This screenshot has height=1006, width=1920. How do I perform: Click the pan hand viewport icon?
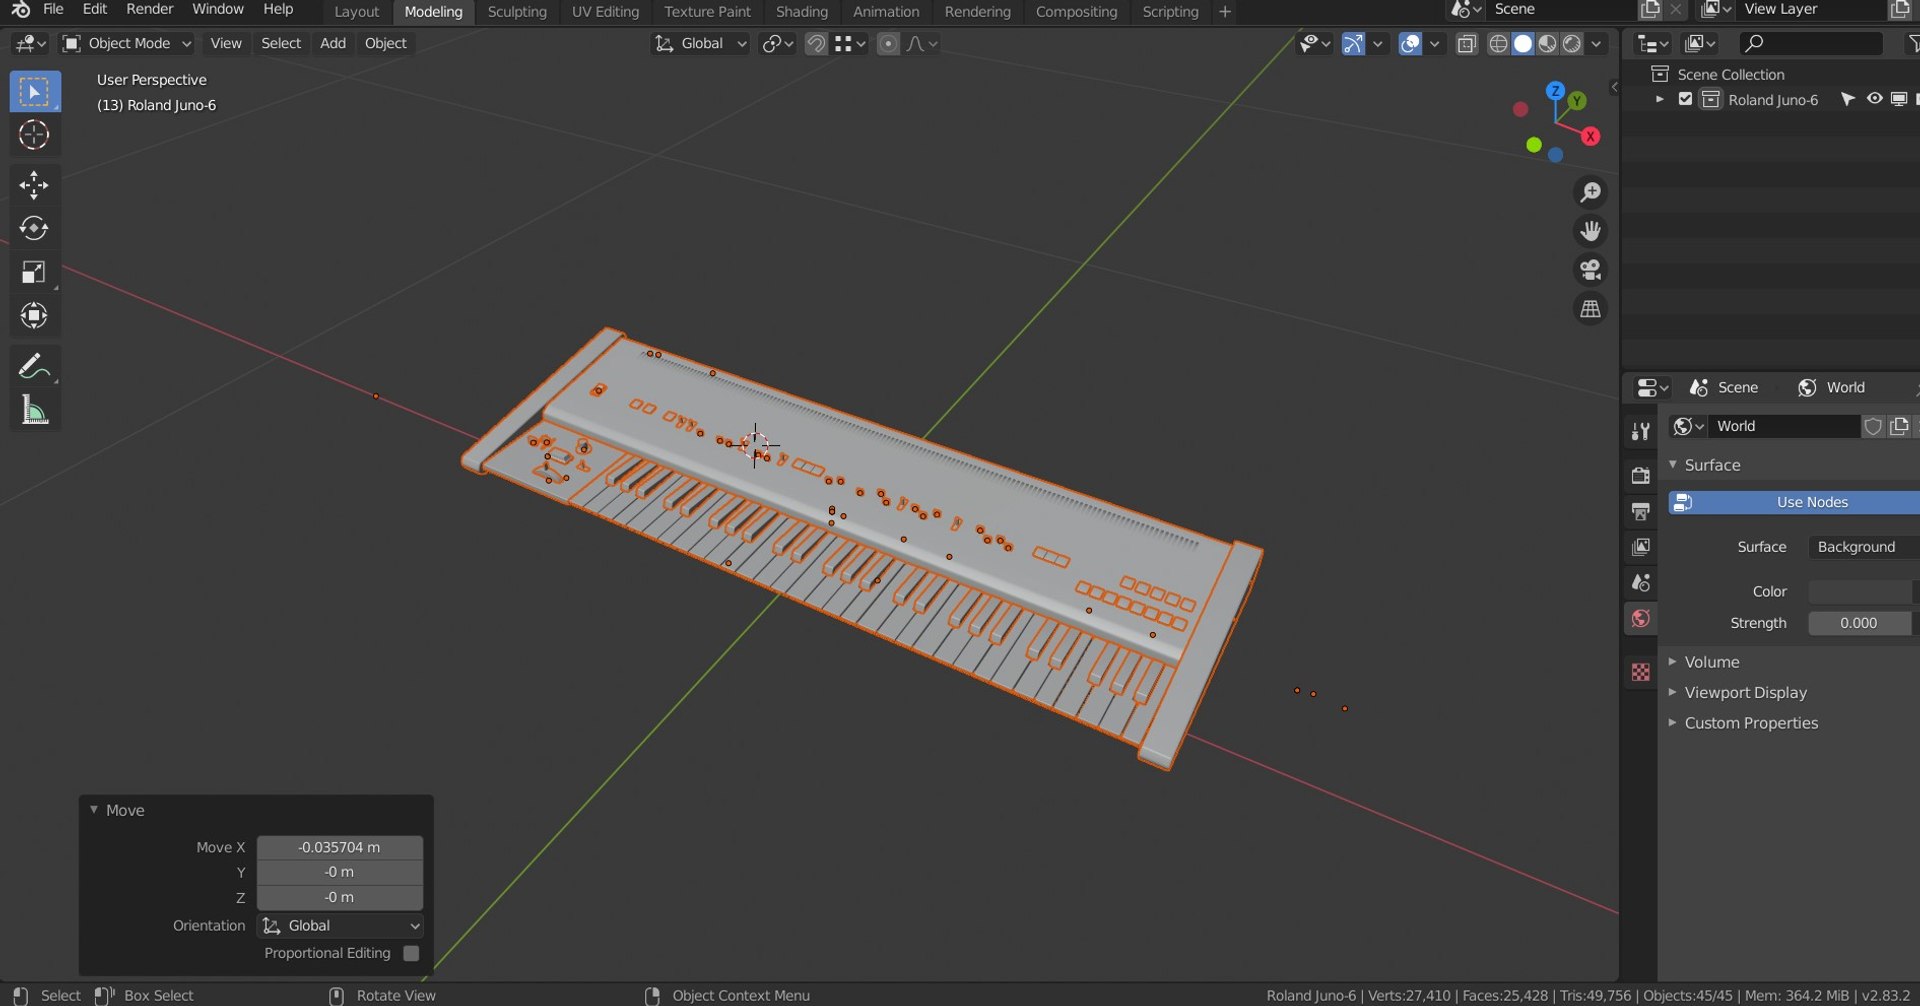(1590, 231)
